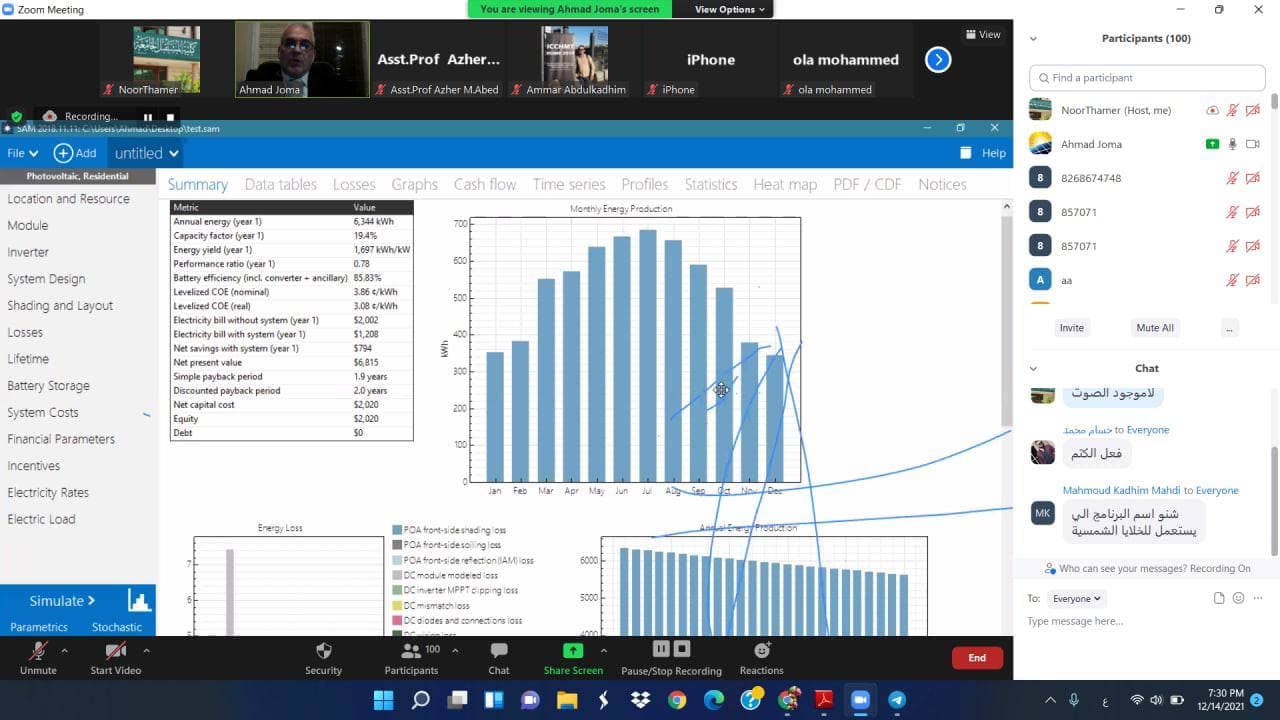Image resolution: width=1280 pixels, height=720 pixels.
Task: Open Telegram from the Windows taskbar
Action: point(897,700)
